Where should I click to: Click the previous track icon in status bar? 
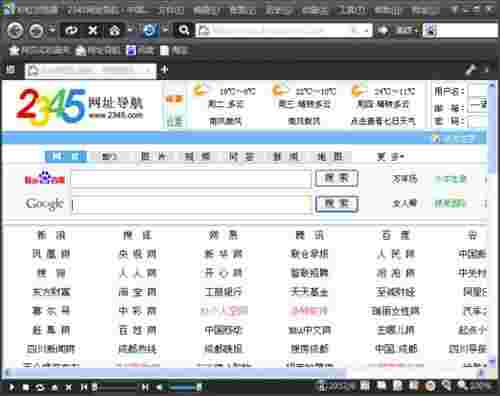(83, 387)
